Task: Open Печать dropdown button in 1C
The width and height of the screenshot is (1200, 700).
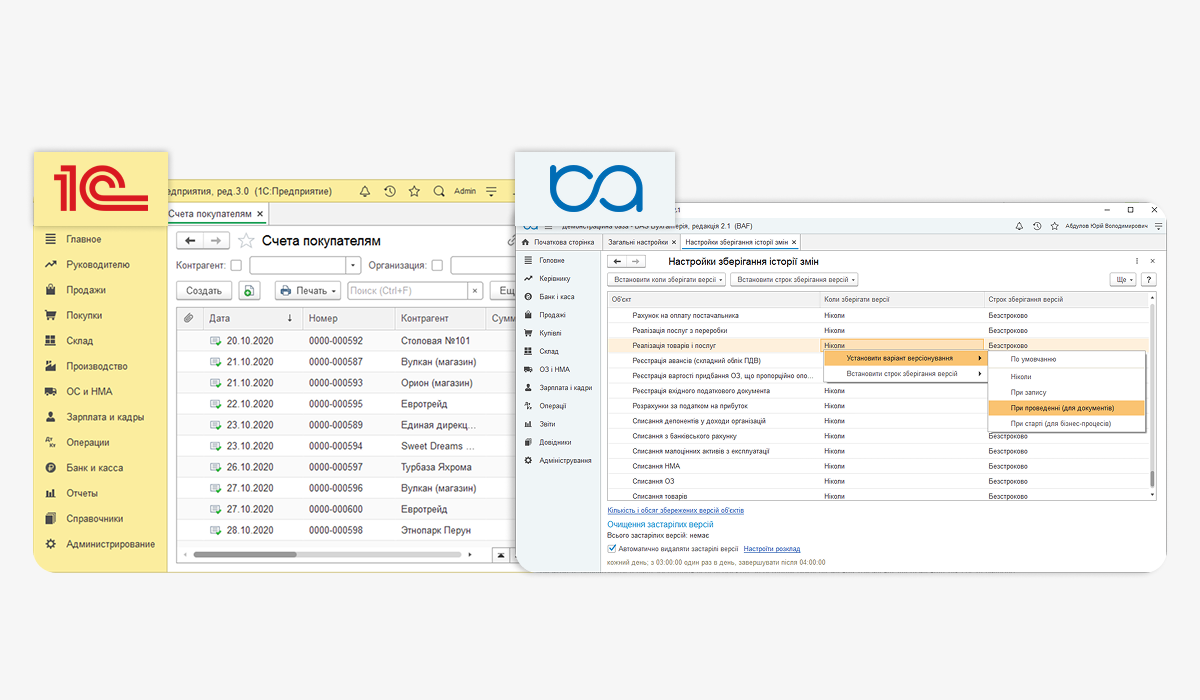Action: click(x=308, y=290)
